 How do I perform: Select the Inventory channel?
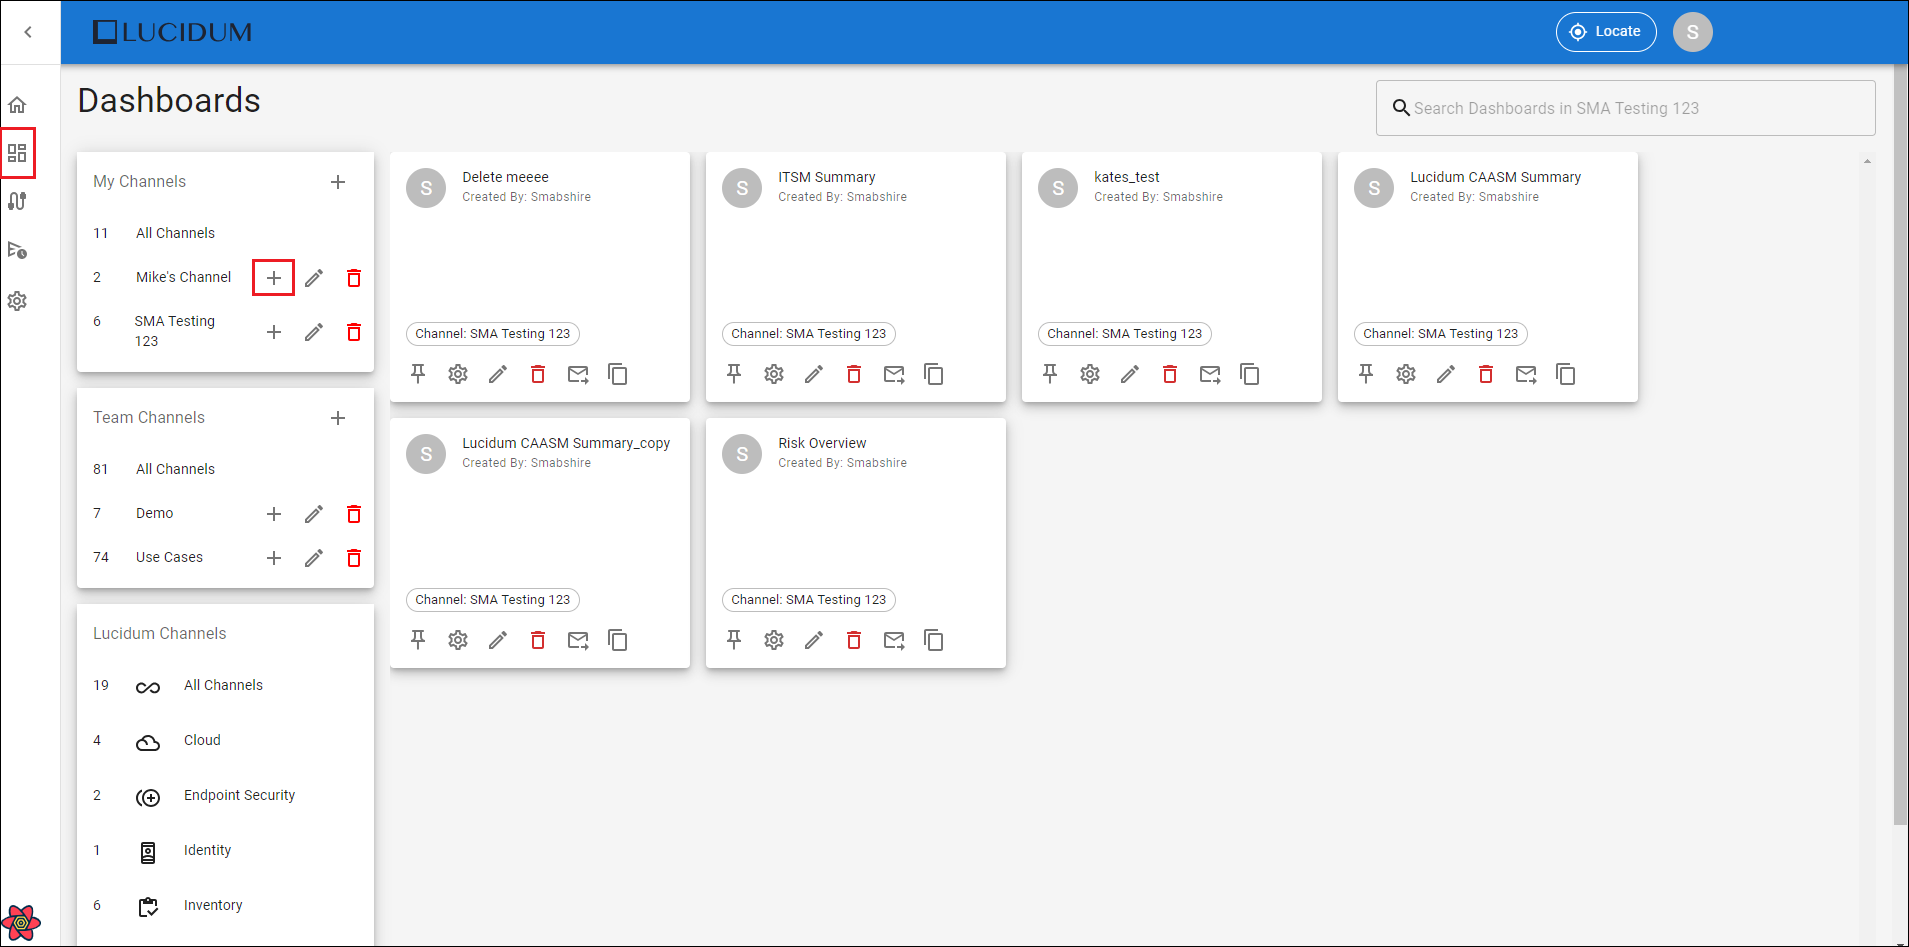[213, 905]
